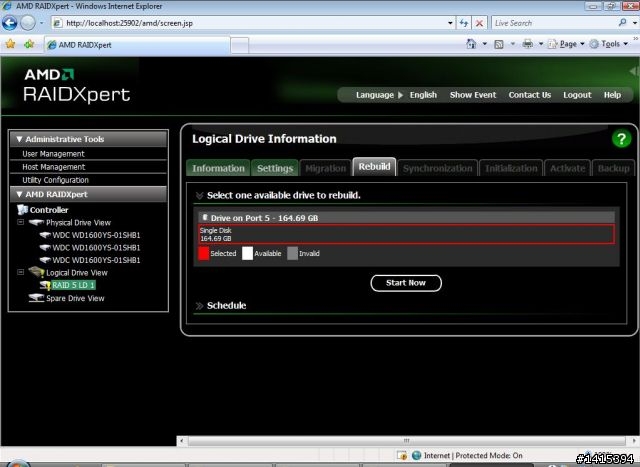The width and height of the screenshot is (640, 467).
Task: Select first WDC WD1600YS-01SHB1 drive
Action: [x=96, y=235]
